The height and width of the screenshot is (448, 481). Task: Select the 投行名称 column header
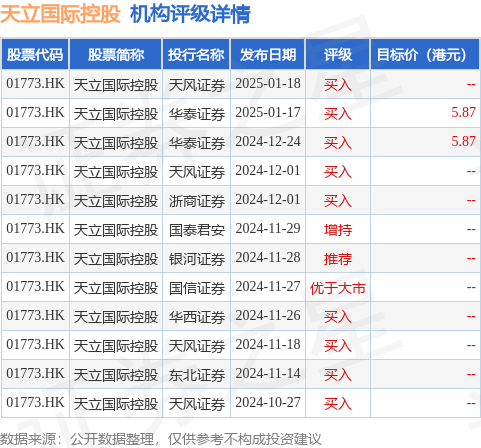tap(196, 54)
